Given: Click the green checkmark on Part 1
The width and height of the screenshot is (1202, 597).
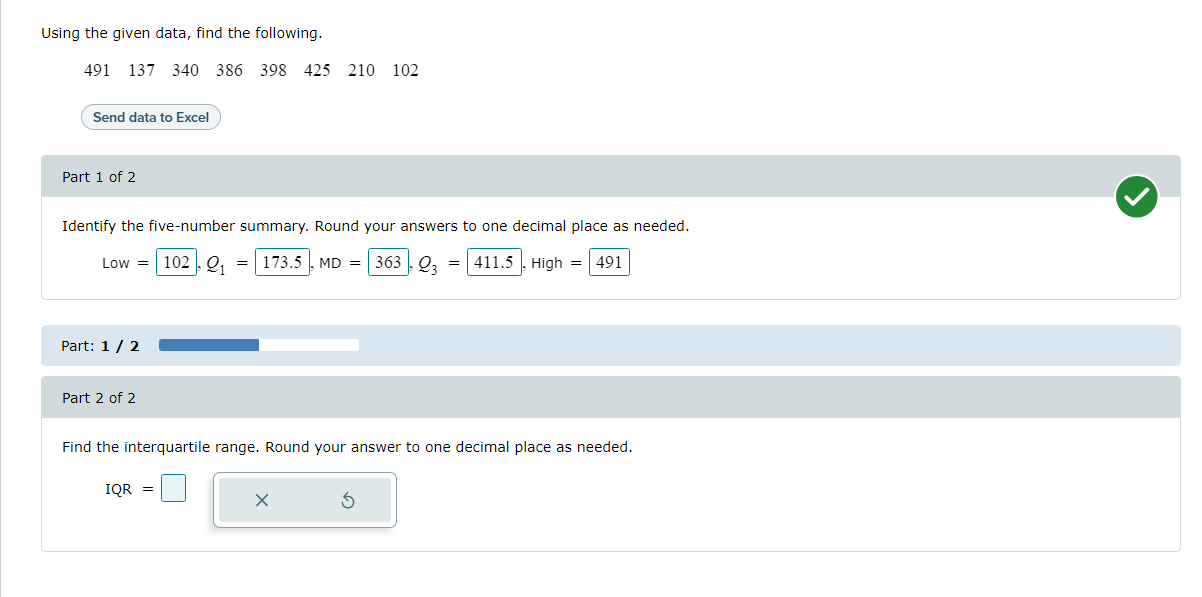Looking at the screenshot, I should tap(1136, 197).
